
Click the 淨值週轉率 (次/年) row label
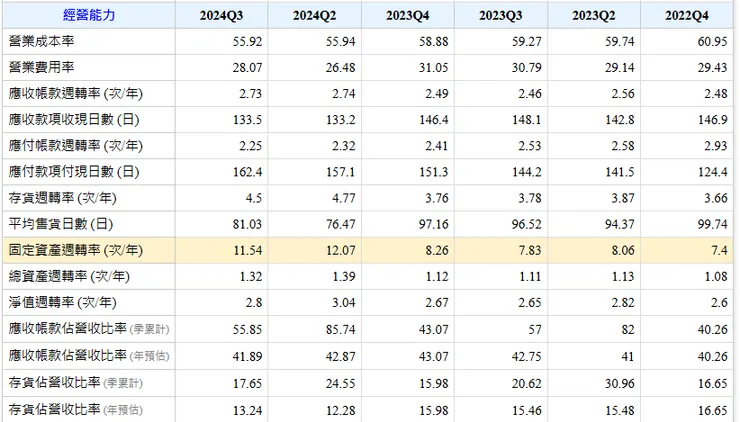click(x=62, y=302)
